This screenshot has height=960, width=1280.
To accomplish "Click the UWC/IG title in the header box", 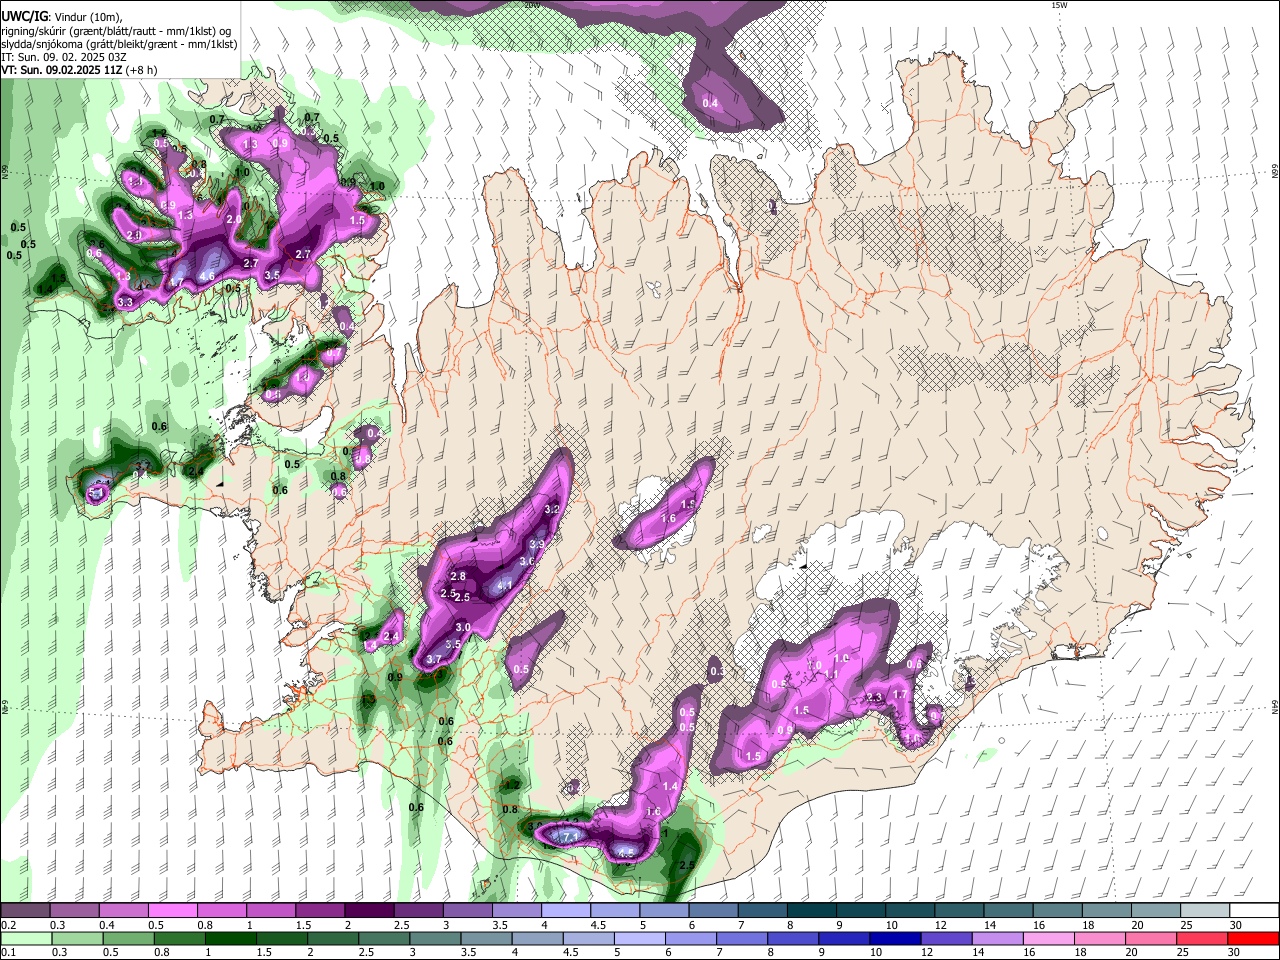I will [23, 16].
